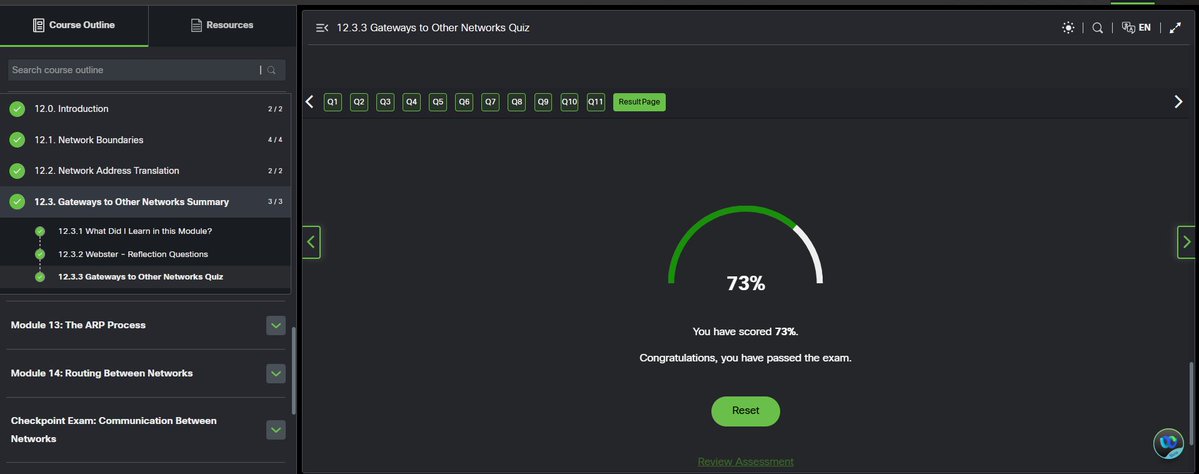Screen dimensions: 1199x474
Task: Click the completion dot beside 12.3.1
Action: pyautogui.click(x=40, y=231)
